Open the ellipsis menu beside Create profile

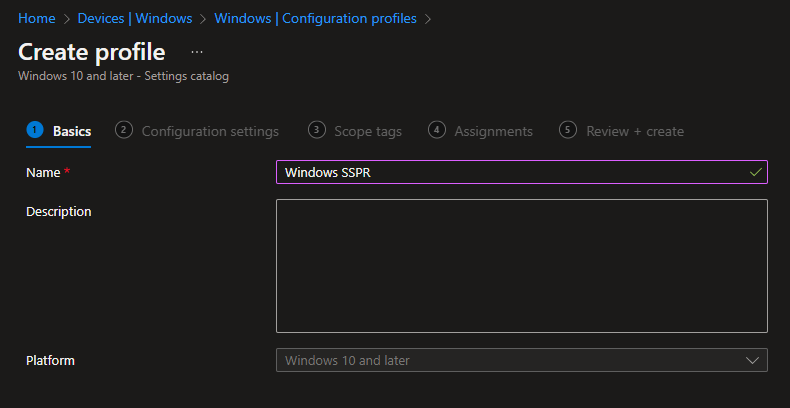click(x=197, y=52)
